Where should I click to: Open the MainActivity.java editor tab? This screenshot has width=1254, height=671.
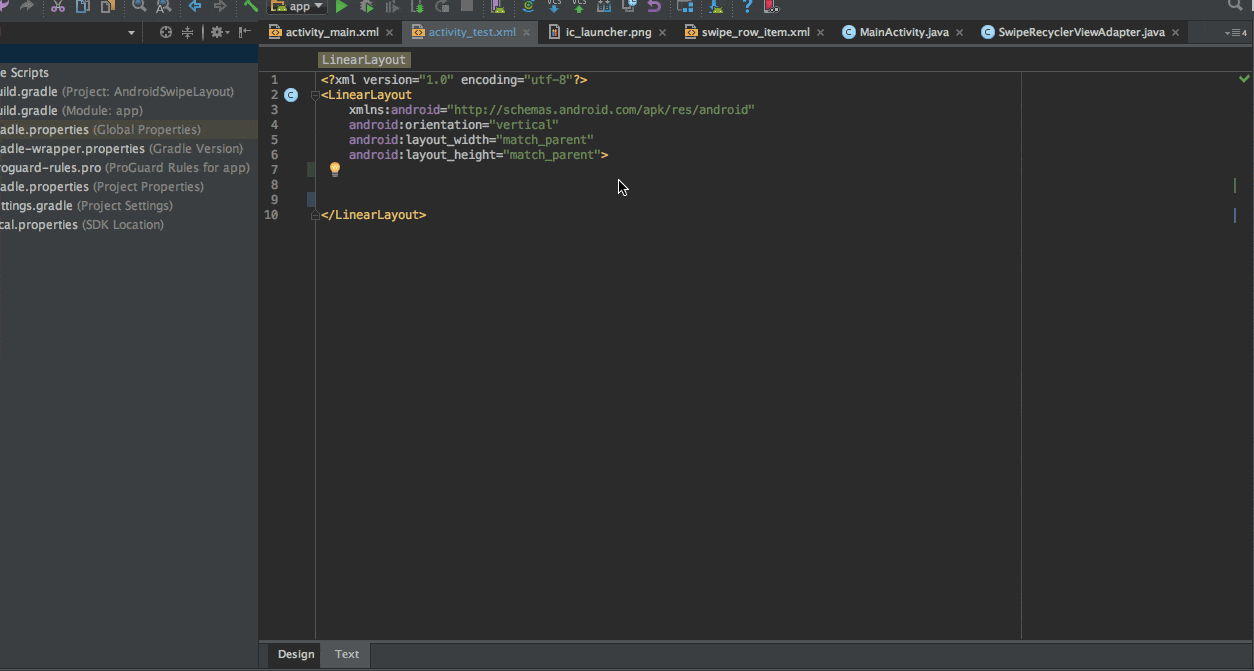(903, 32)
